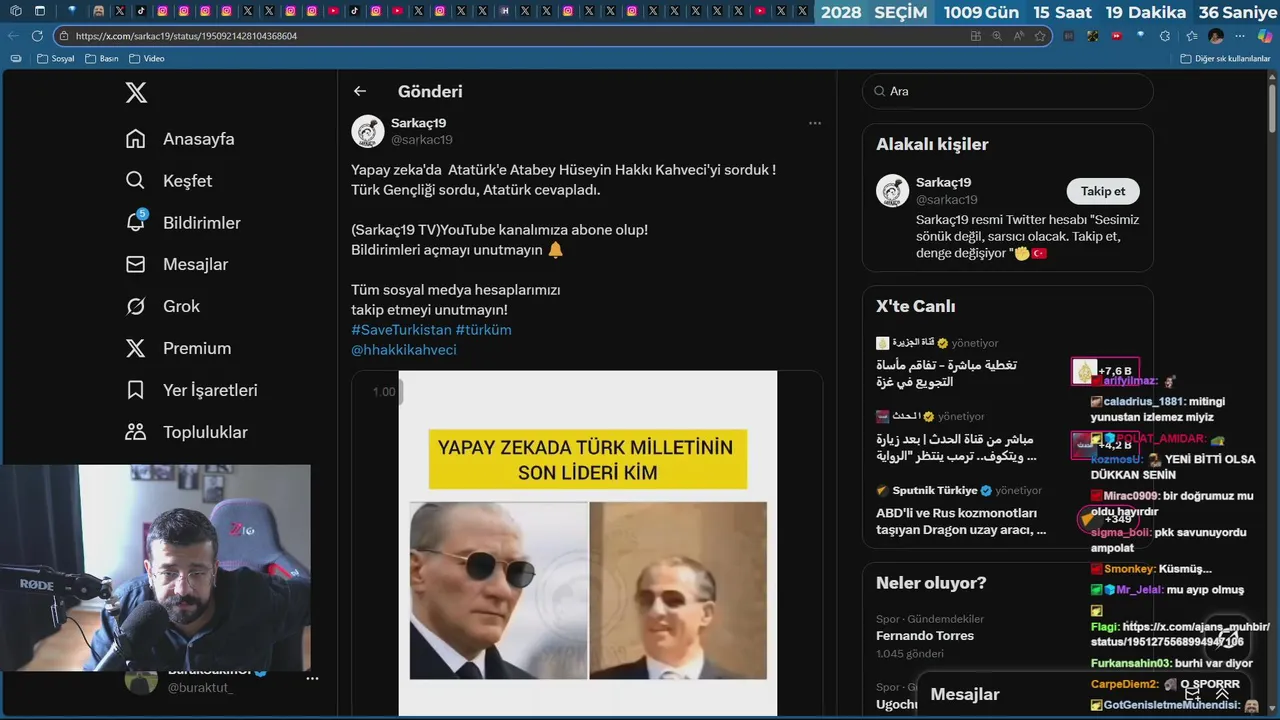Open Anasayfa home icon
This screenshot has height=720, width=1280.
click(136, 139)
